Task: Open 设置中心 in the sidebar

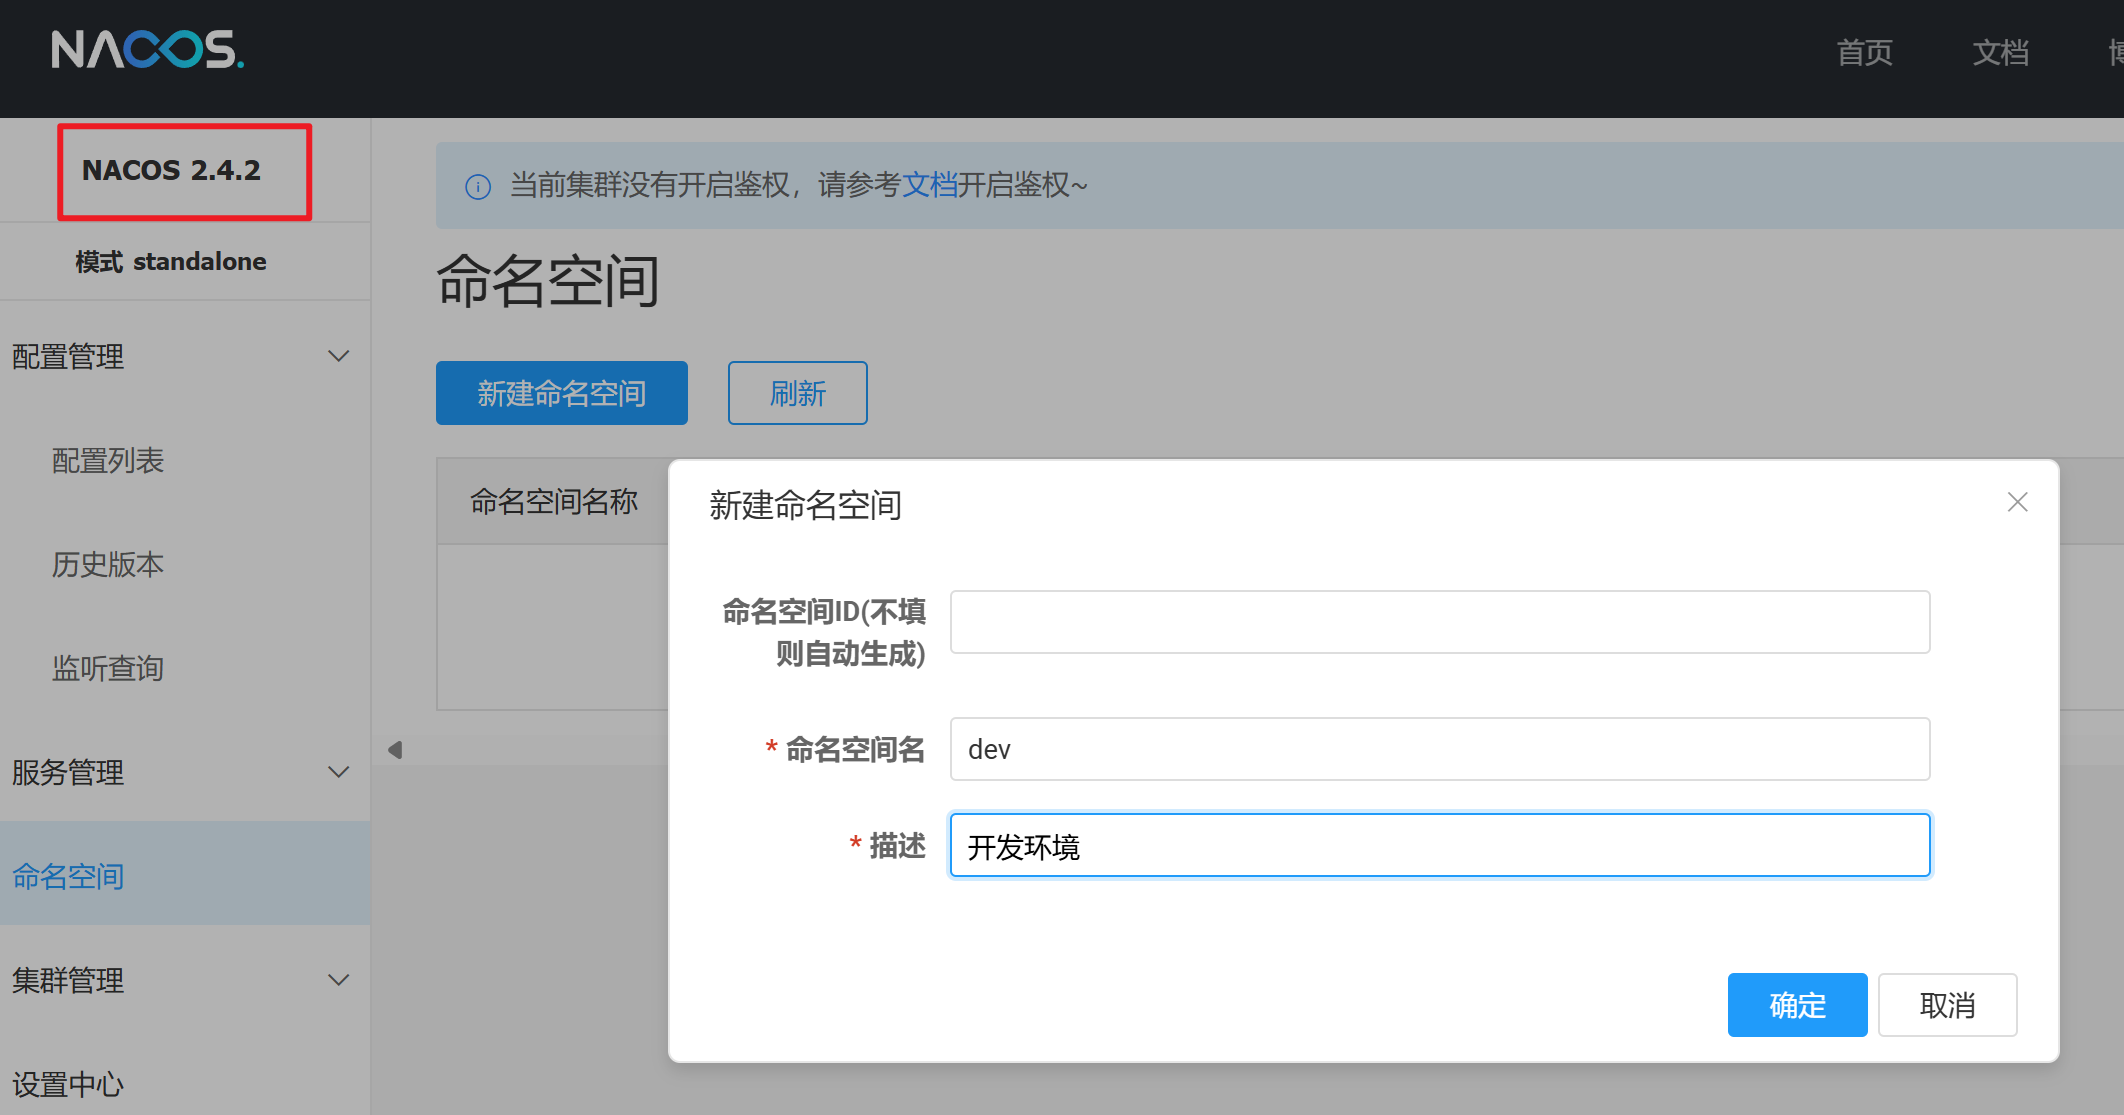Action: click(68, 1084)
